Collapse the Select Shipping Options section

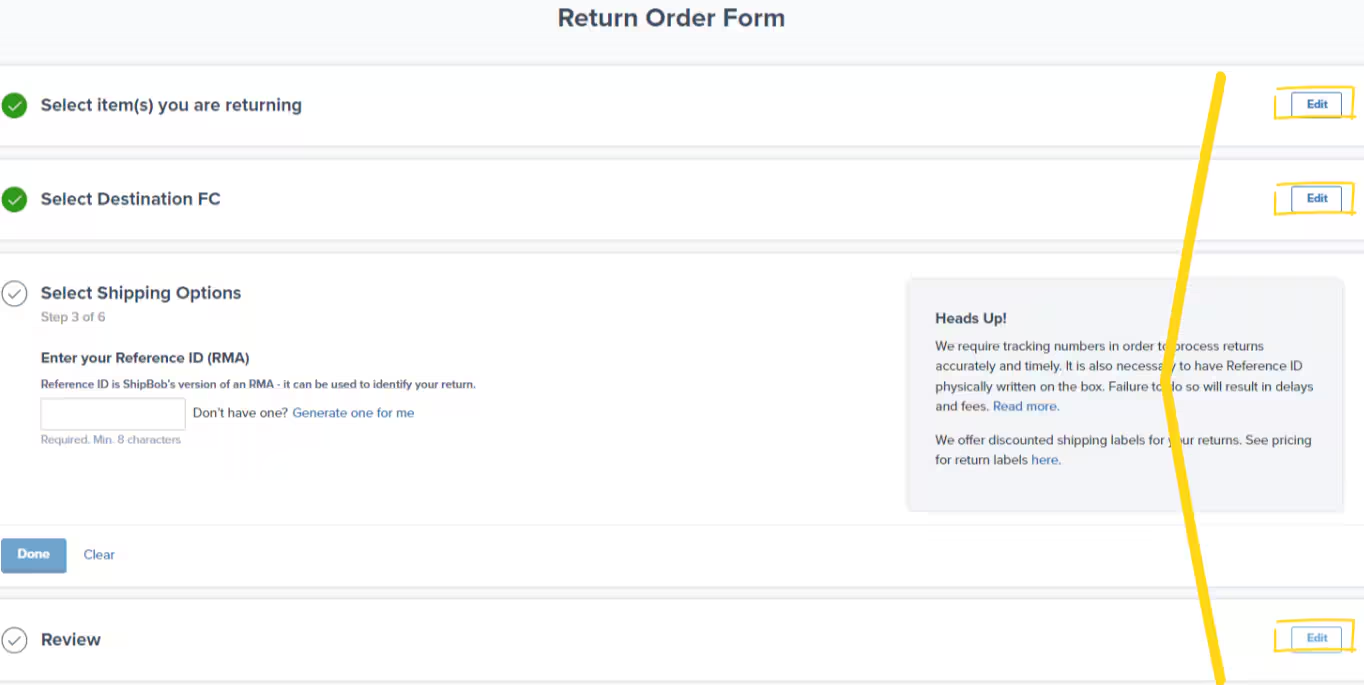140,293
